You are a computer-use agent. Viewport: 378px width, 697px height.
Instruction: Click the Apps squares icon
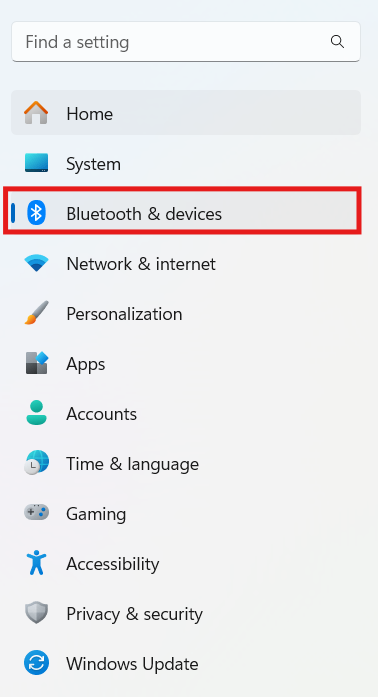(x=36, y=363)
